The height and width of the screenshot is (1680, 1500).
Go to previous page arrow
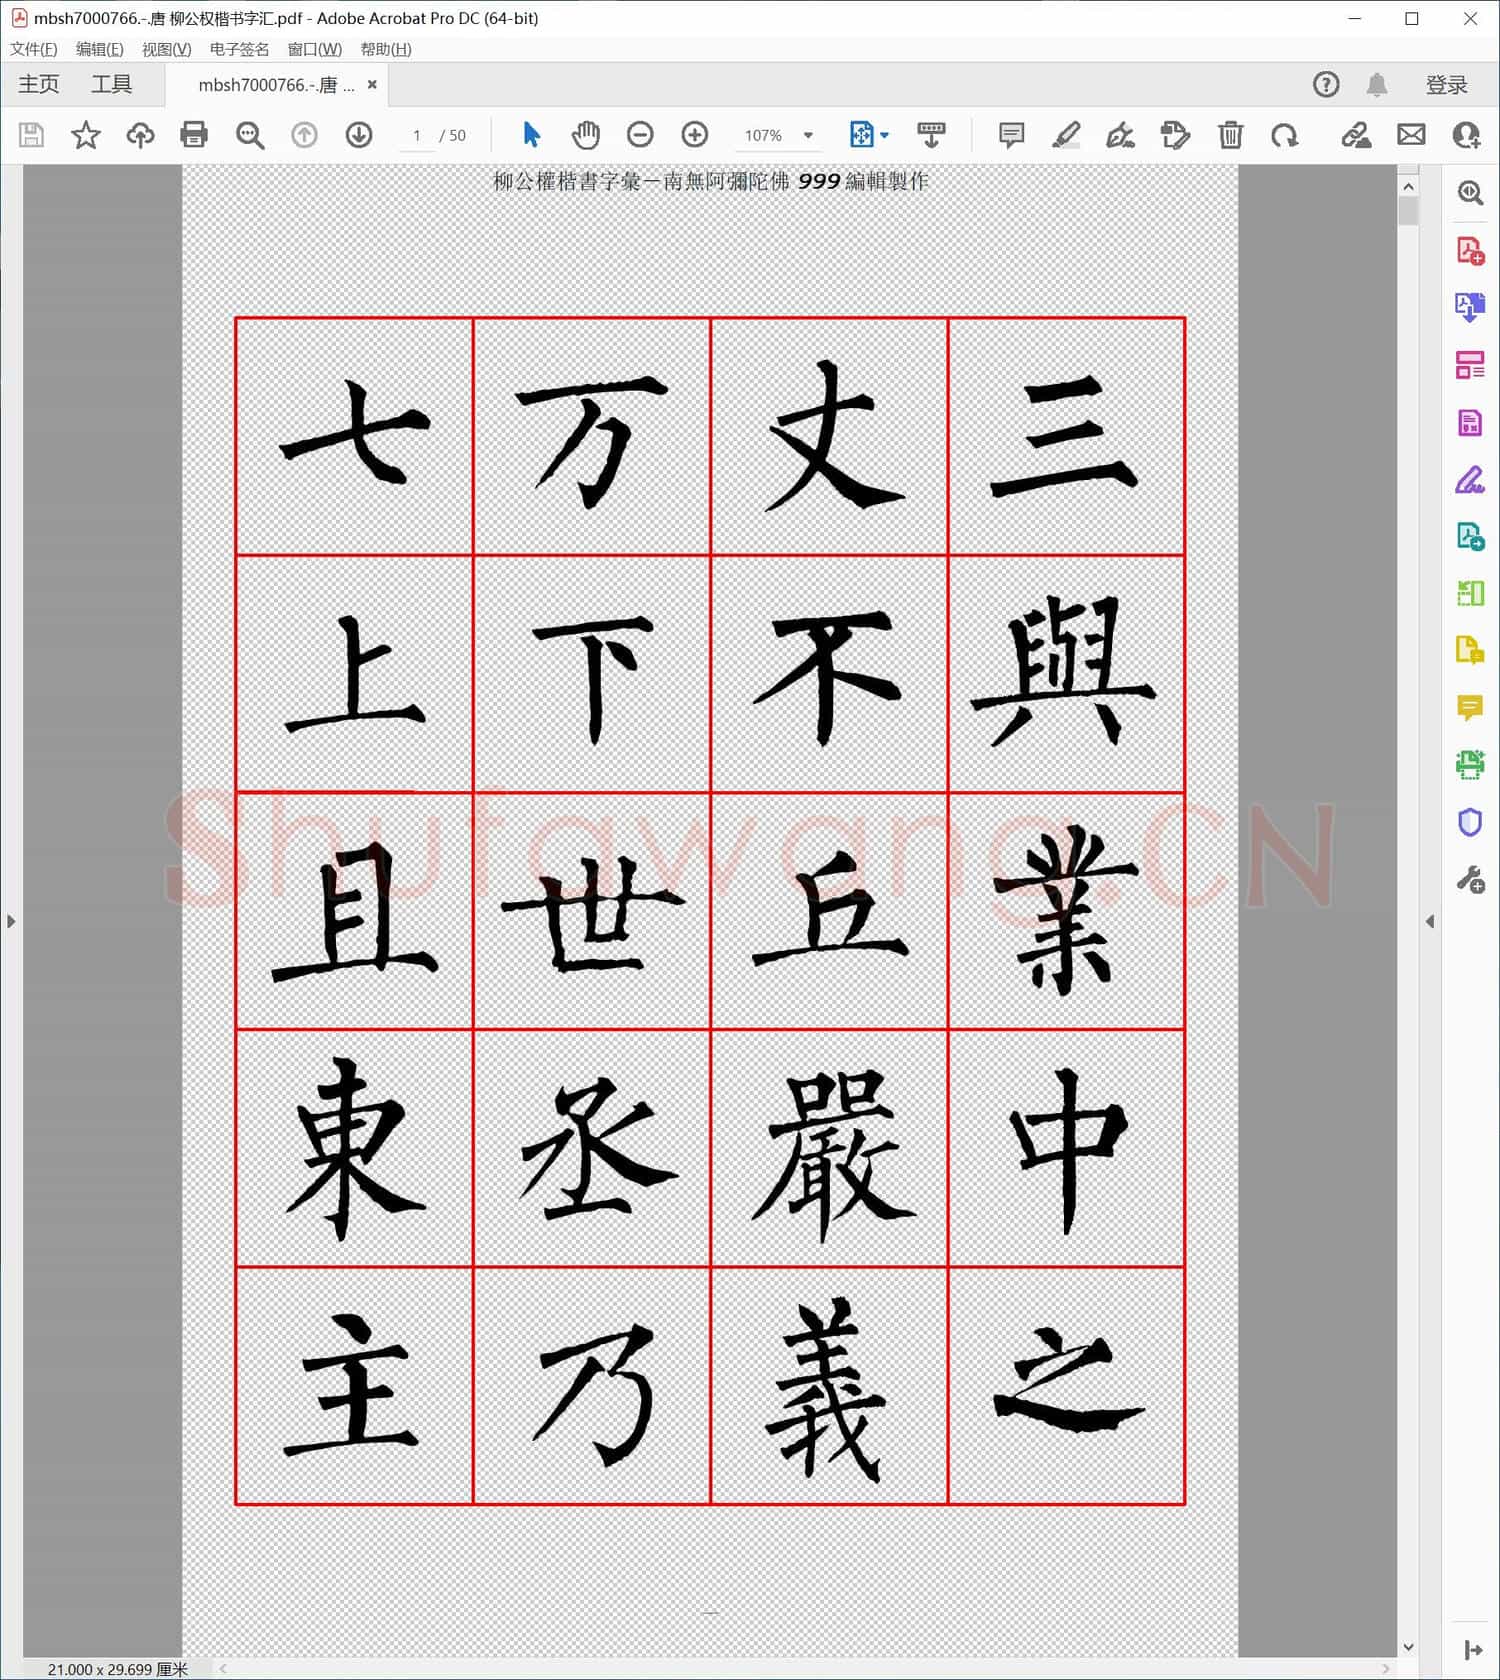point(304,135)
